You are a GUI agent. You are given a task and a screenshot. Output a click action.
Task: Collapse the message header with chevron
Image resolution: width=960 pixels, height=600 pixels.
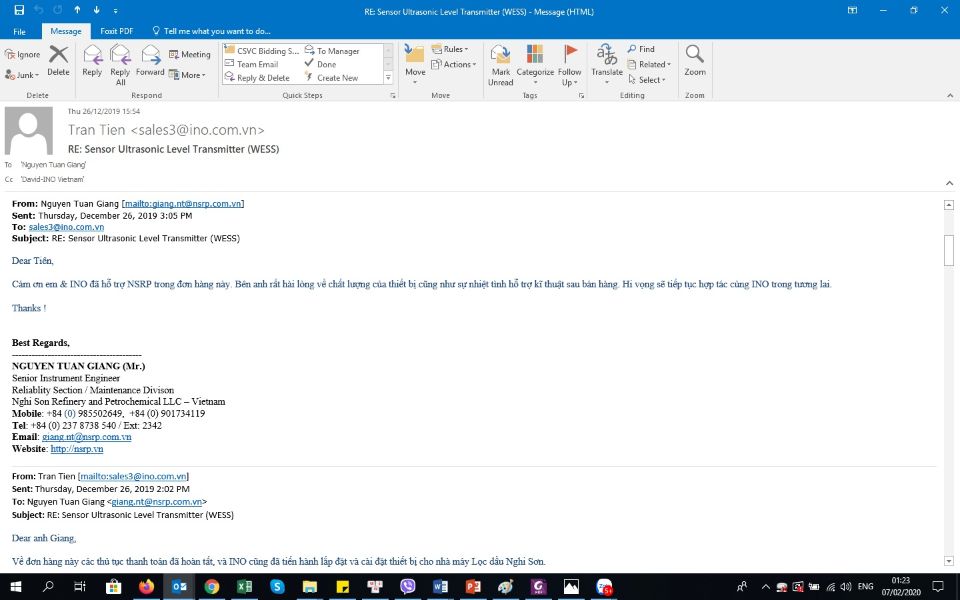click(949, 183)
